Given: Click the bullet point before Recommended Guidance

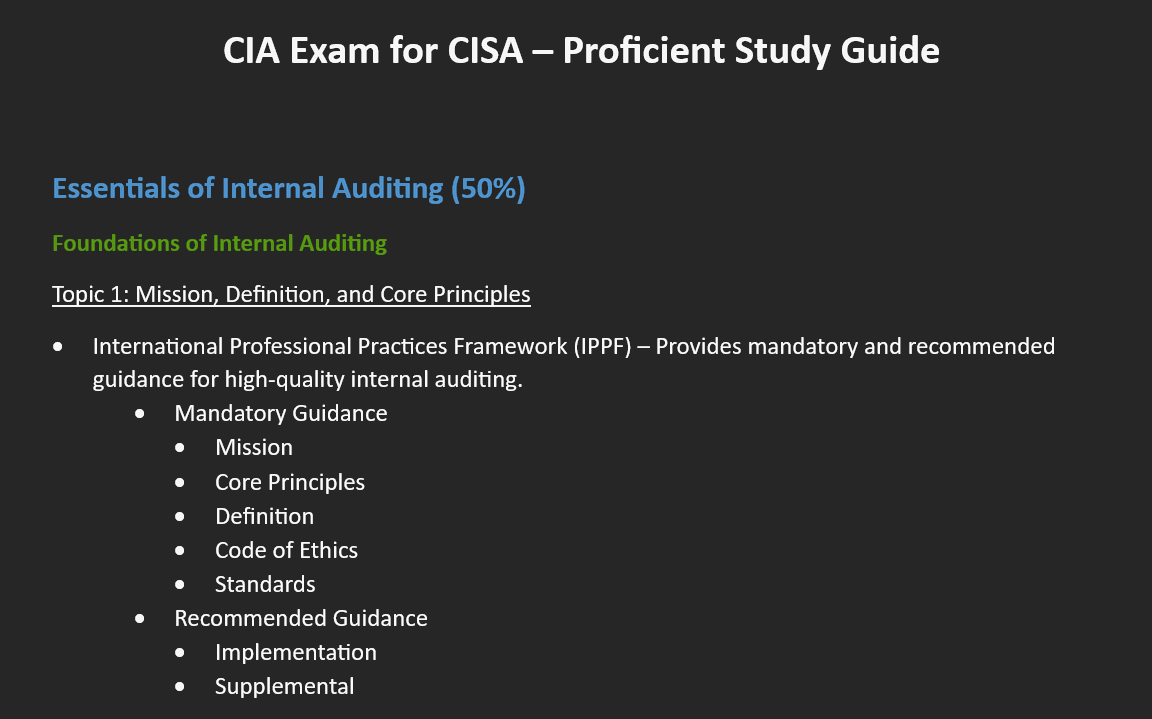Looking at the screenshot, I should pos(140,619).
